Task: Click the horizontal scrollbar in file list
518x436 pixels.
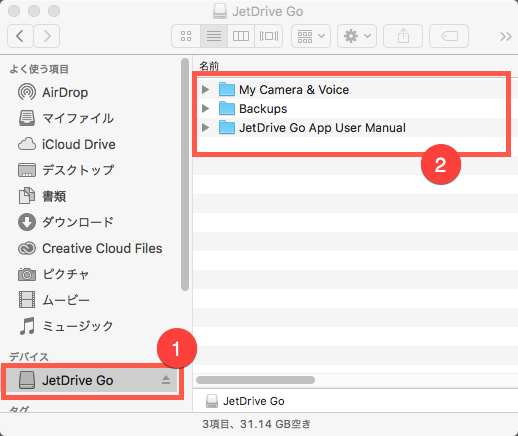Action: pyautogui.click(x=255, y=380)
